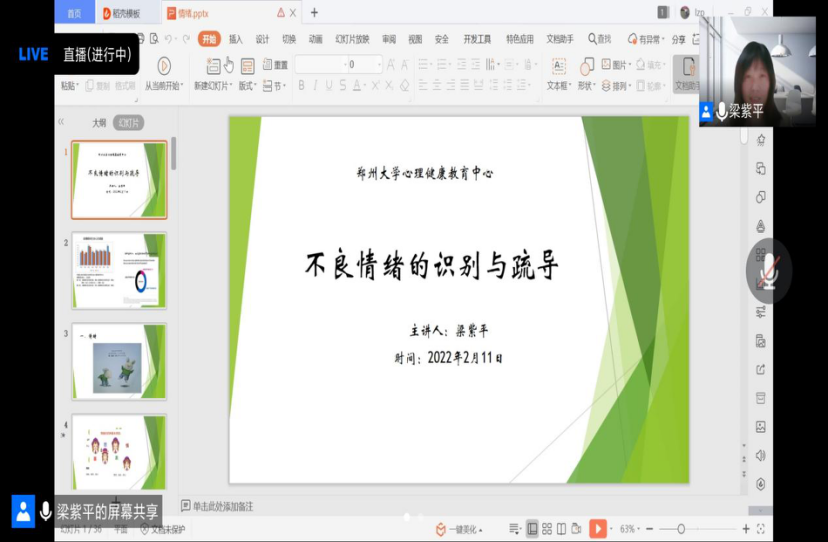The width and height of the screenshot is (828, 542).
Task: Click the orange slideshow play button in status bar
Action: tap(598, 528)
